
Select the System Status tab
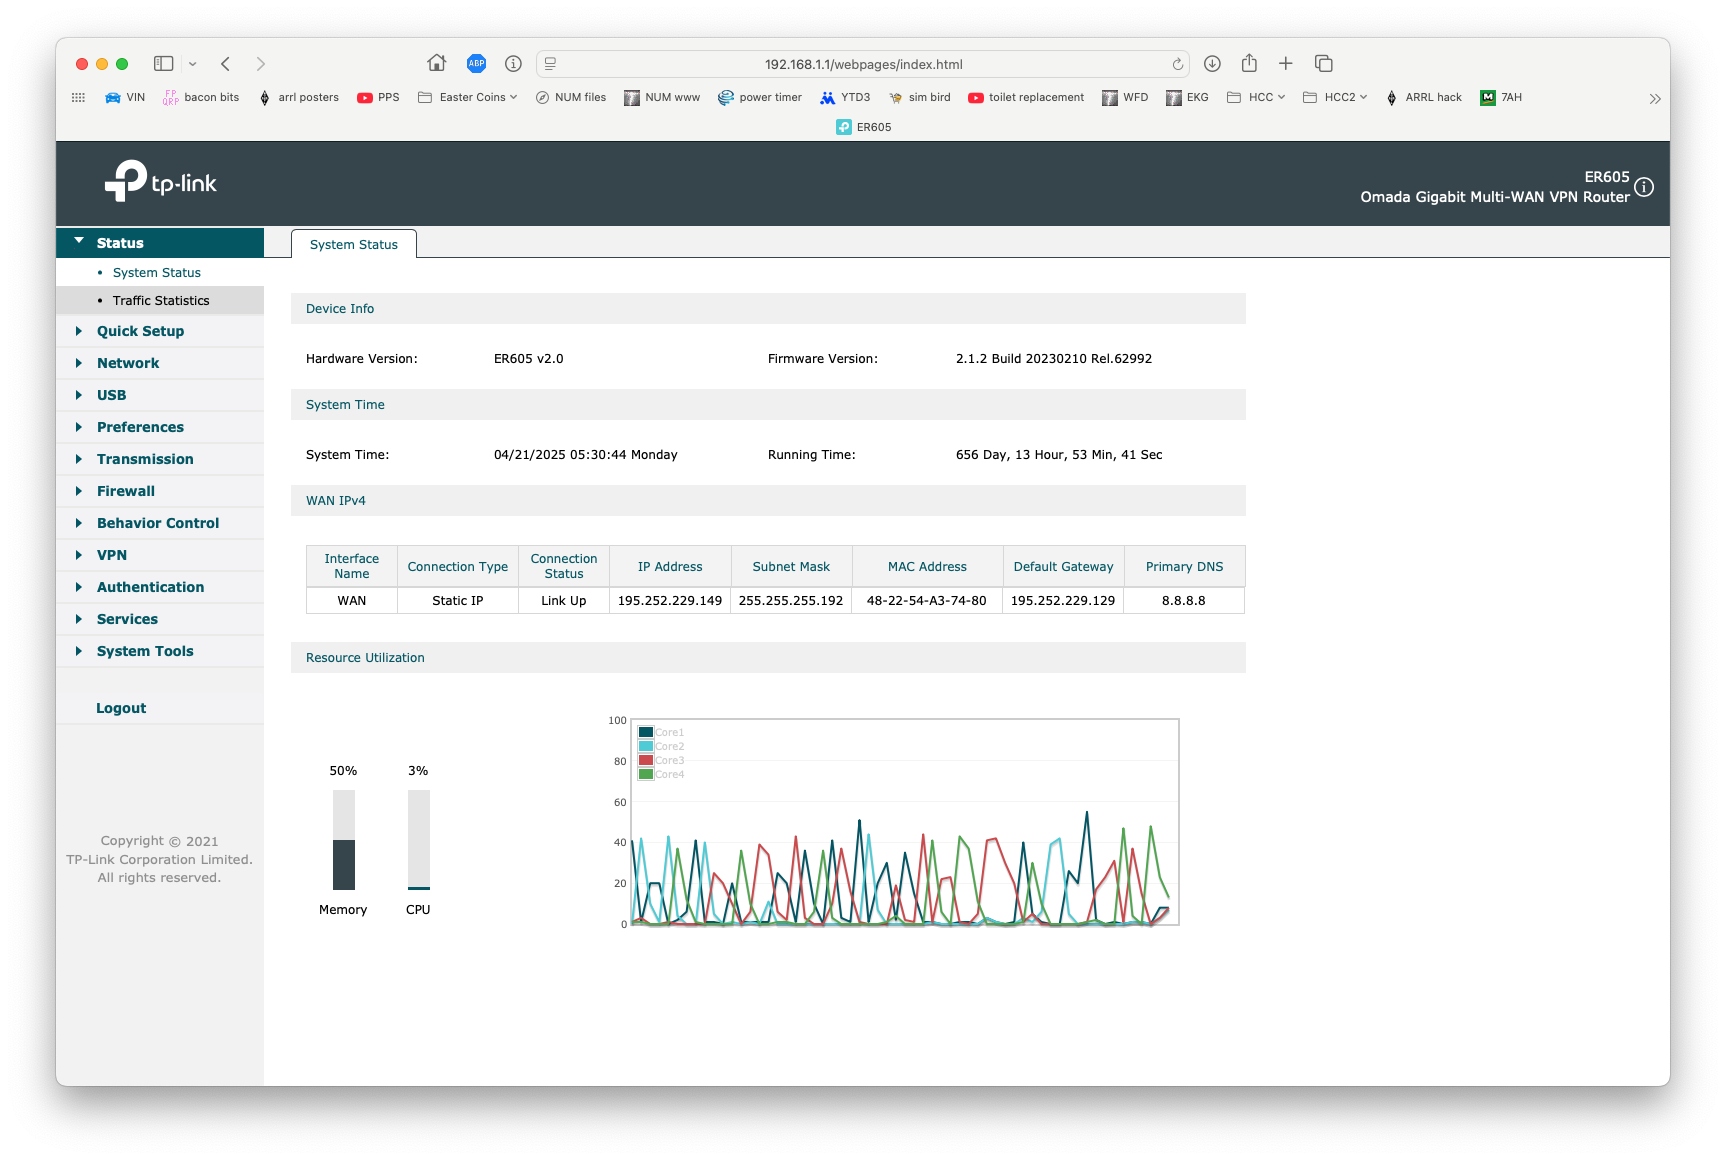(x=354, y=244)
